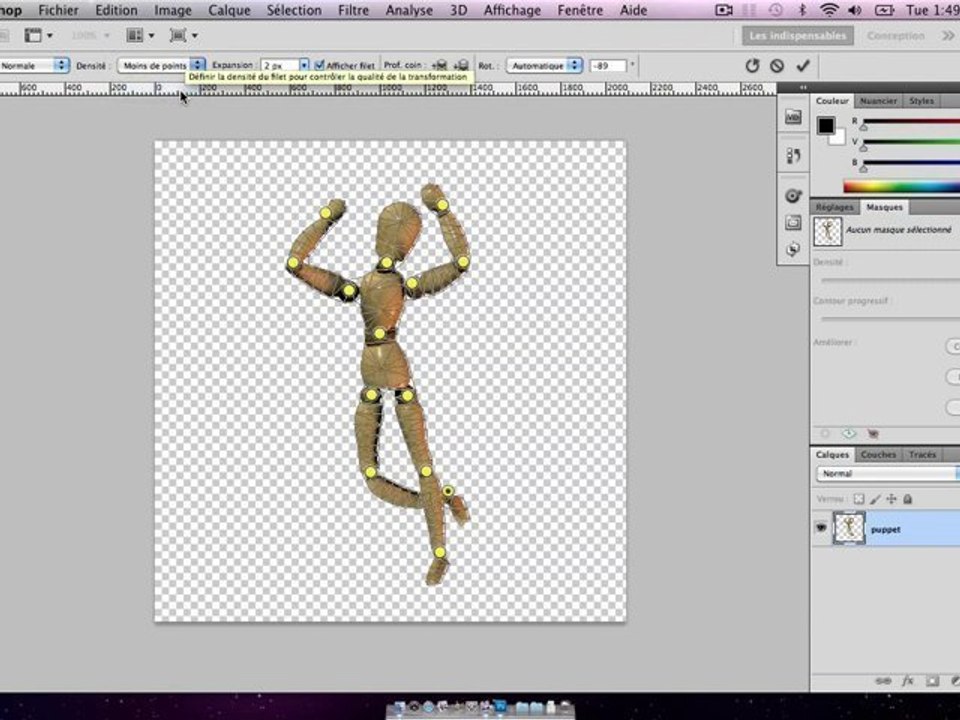Open layer blend mode dropdown Normal
The width and height of the screenshot is (960, 720).
(x=888, y=473)
